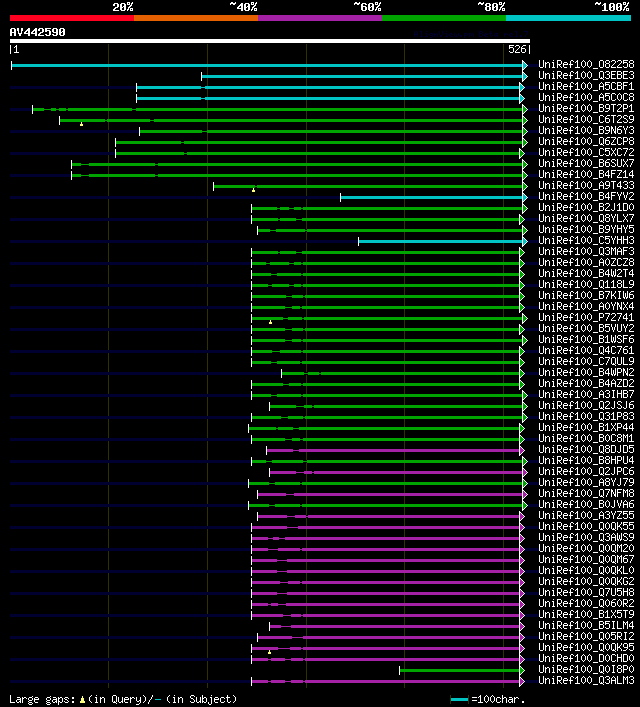Click the UniRef100_Q118L9 label
The width and height of the screenshot is (640, 707).
(586, 285)
